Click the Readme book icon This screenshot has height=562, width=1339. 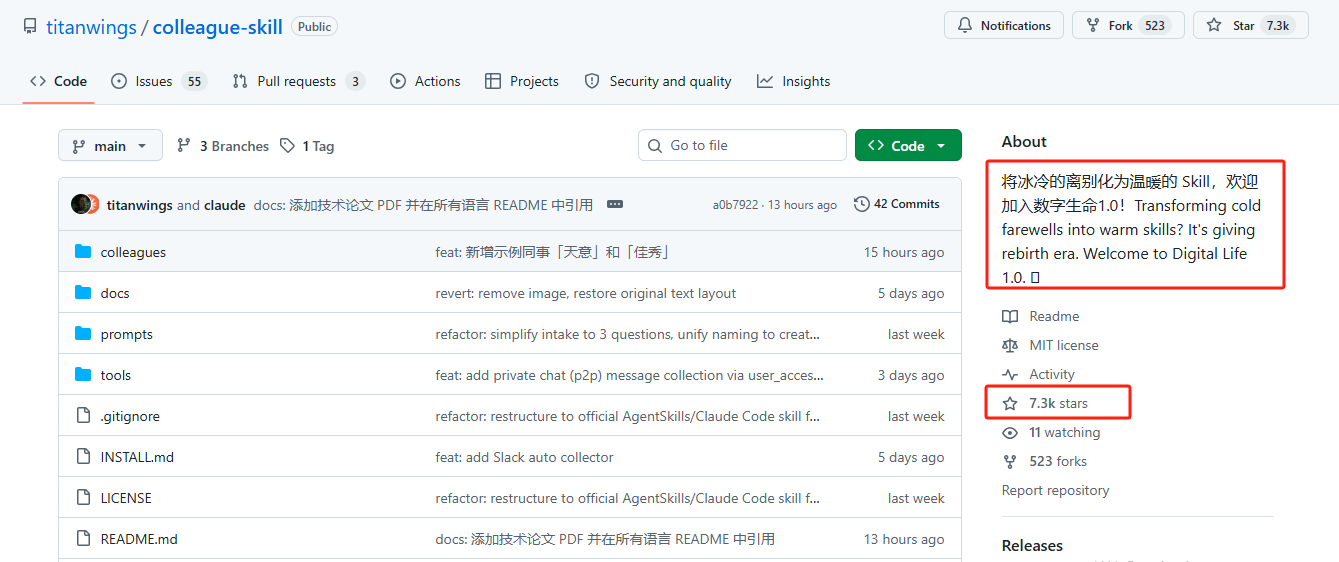[1010, 316]
